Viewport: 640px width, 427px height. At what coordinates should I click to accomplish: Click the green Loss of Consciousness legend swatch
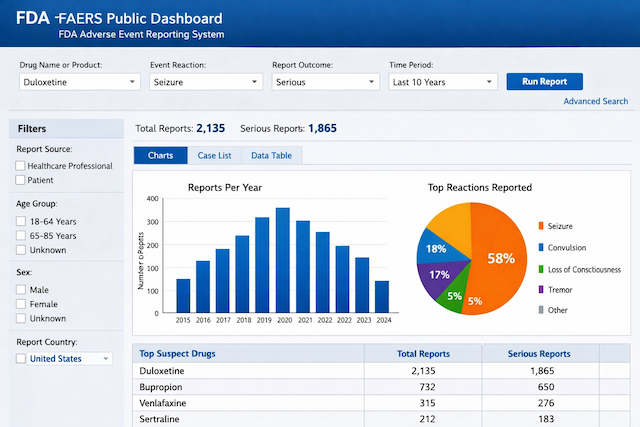[x=541, y=269]
